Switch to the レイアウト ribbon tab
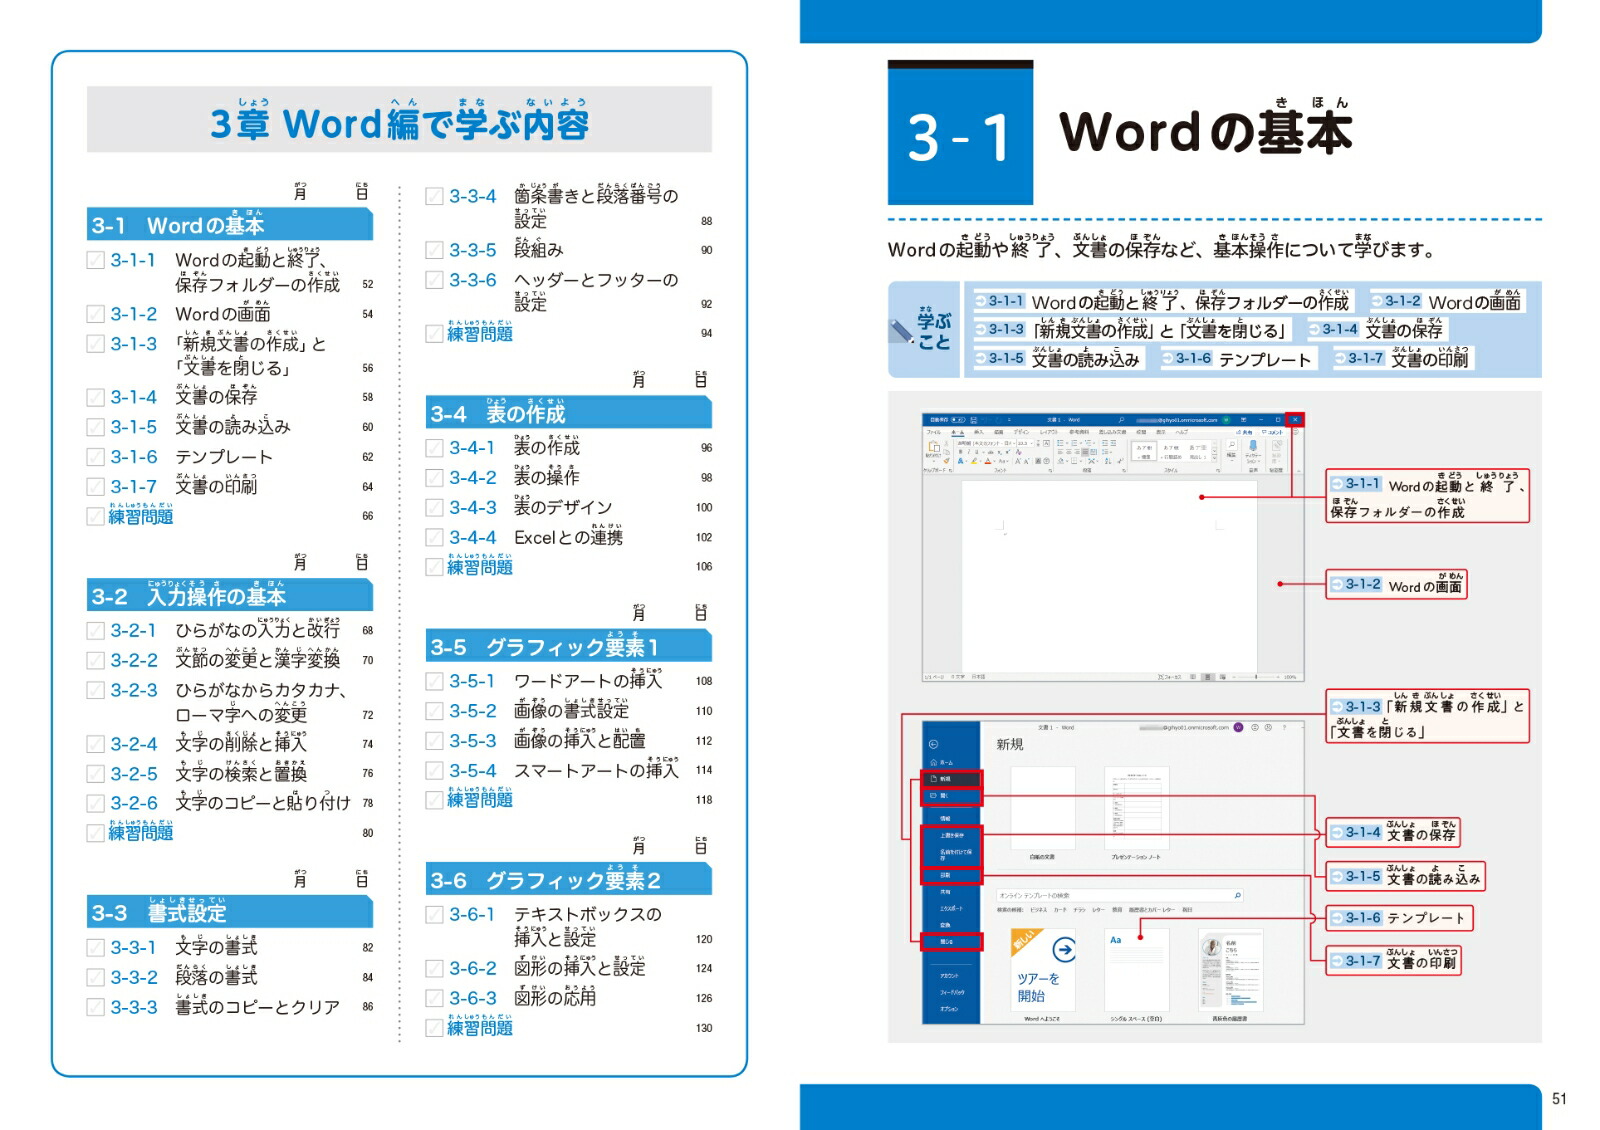Screen dimensions: 1600x1130 click(x=1049, y=432)
